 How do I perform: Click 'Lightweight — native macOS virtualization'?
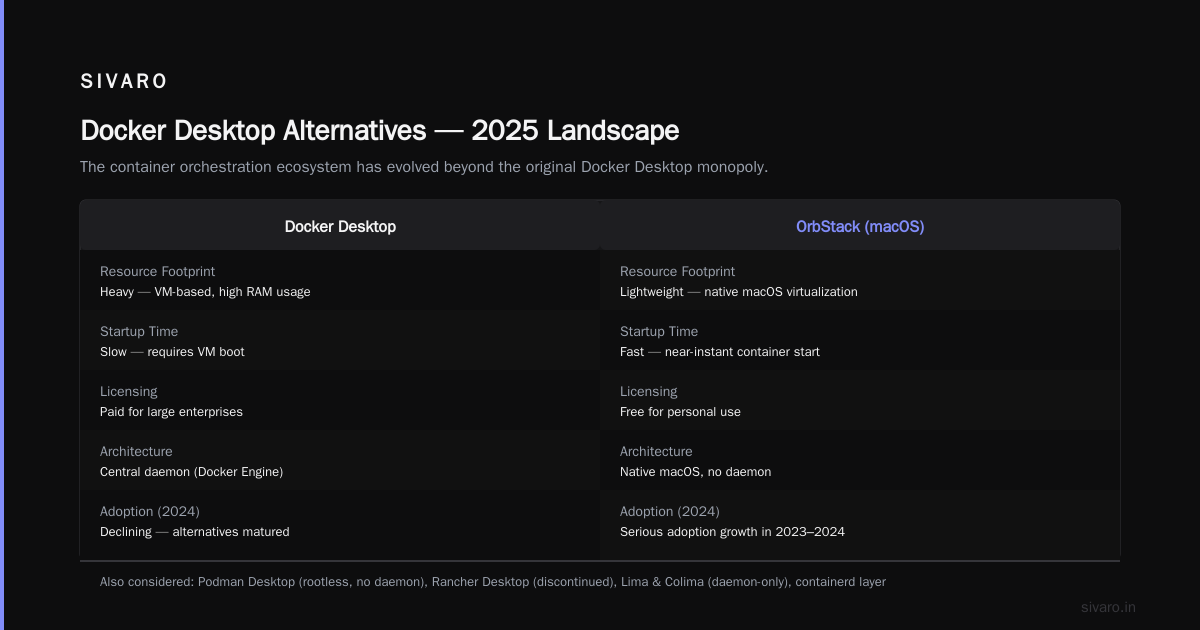coord(739,292)
